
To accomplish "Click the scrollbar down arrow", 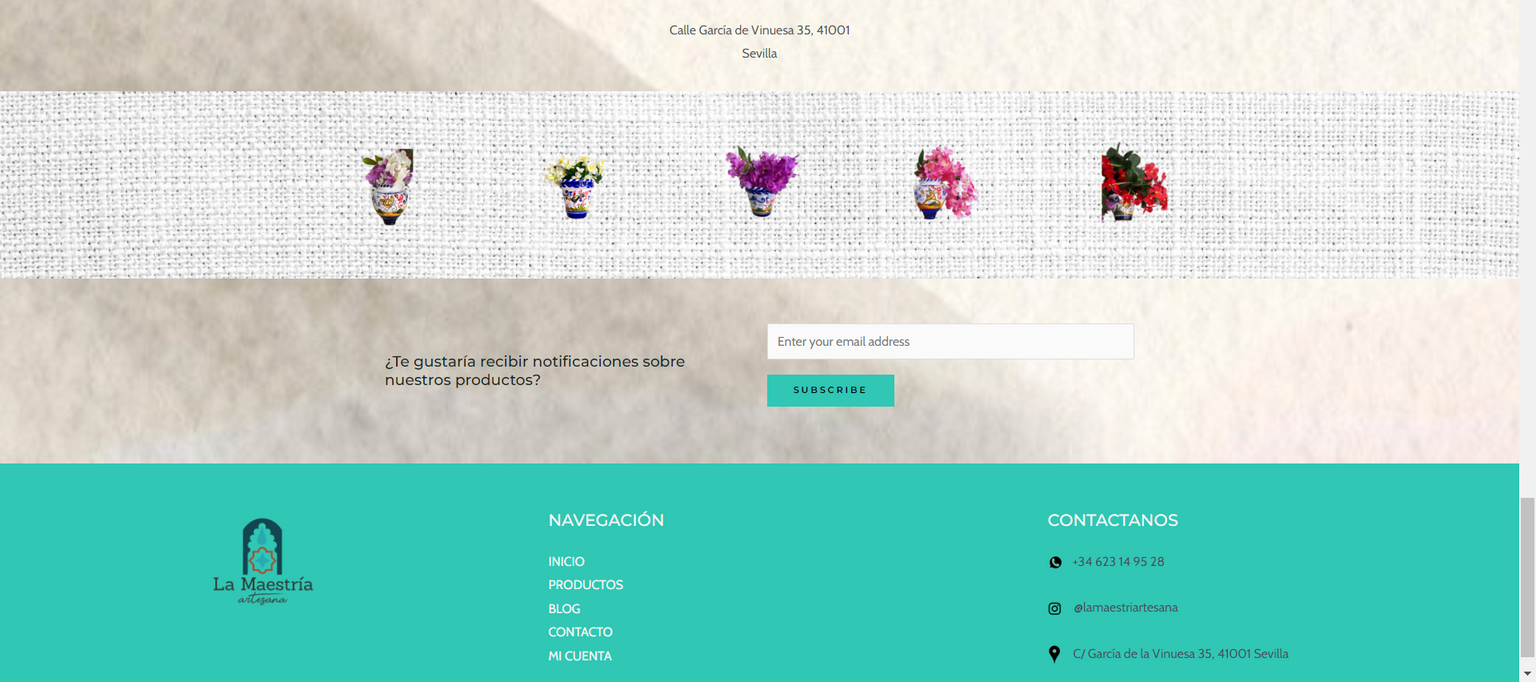I will (x=1527, y=674).
